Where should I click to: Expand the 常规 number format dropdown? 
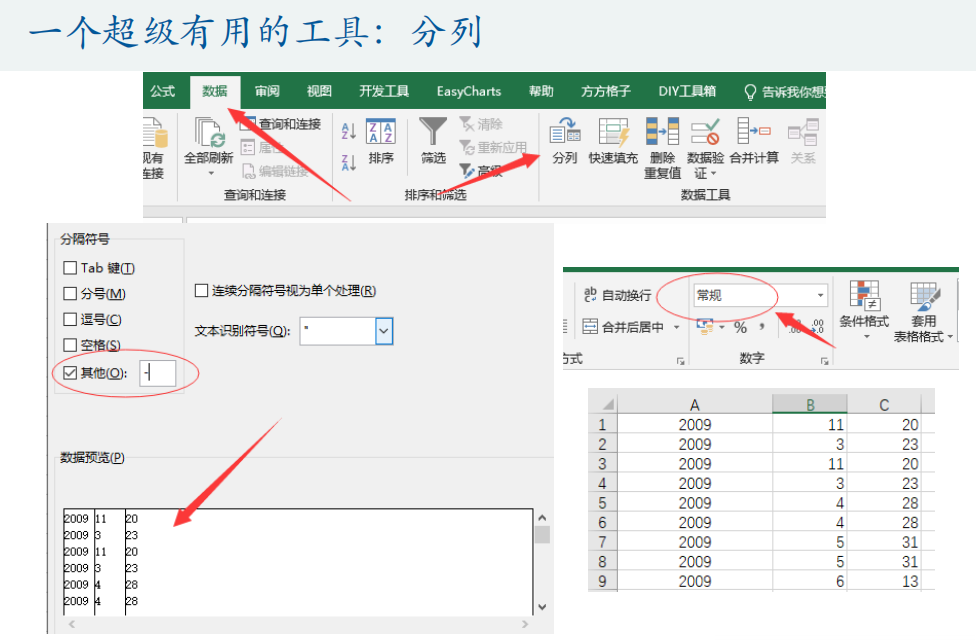coord(821,295)
